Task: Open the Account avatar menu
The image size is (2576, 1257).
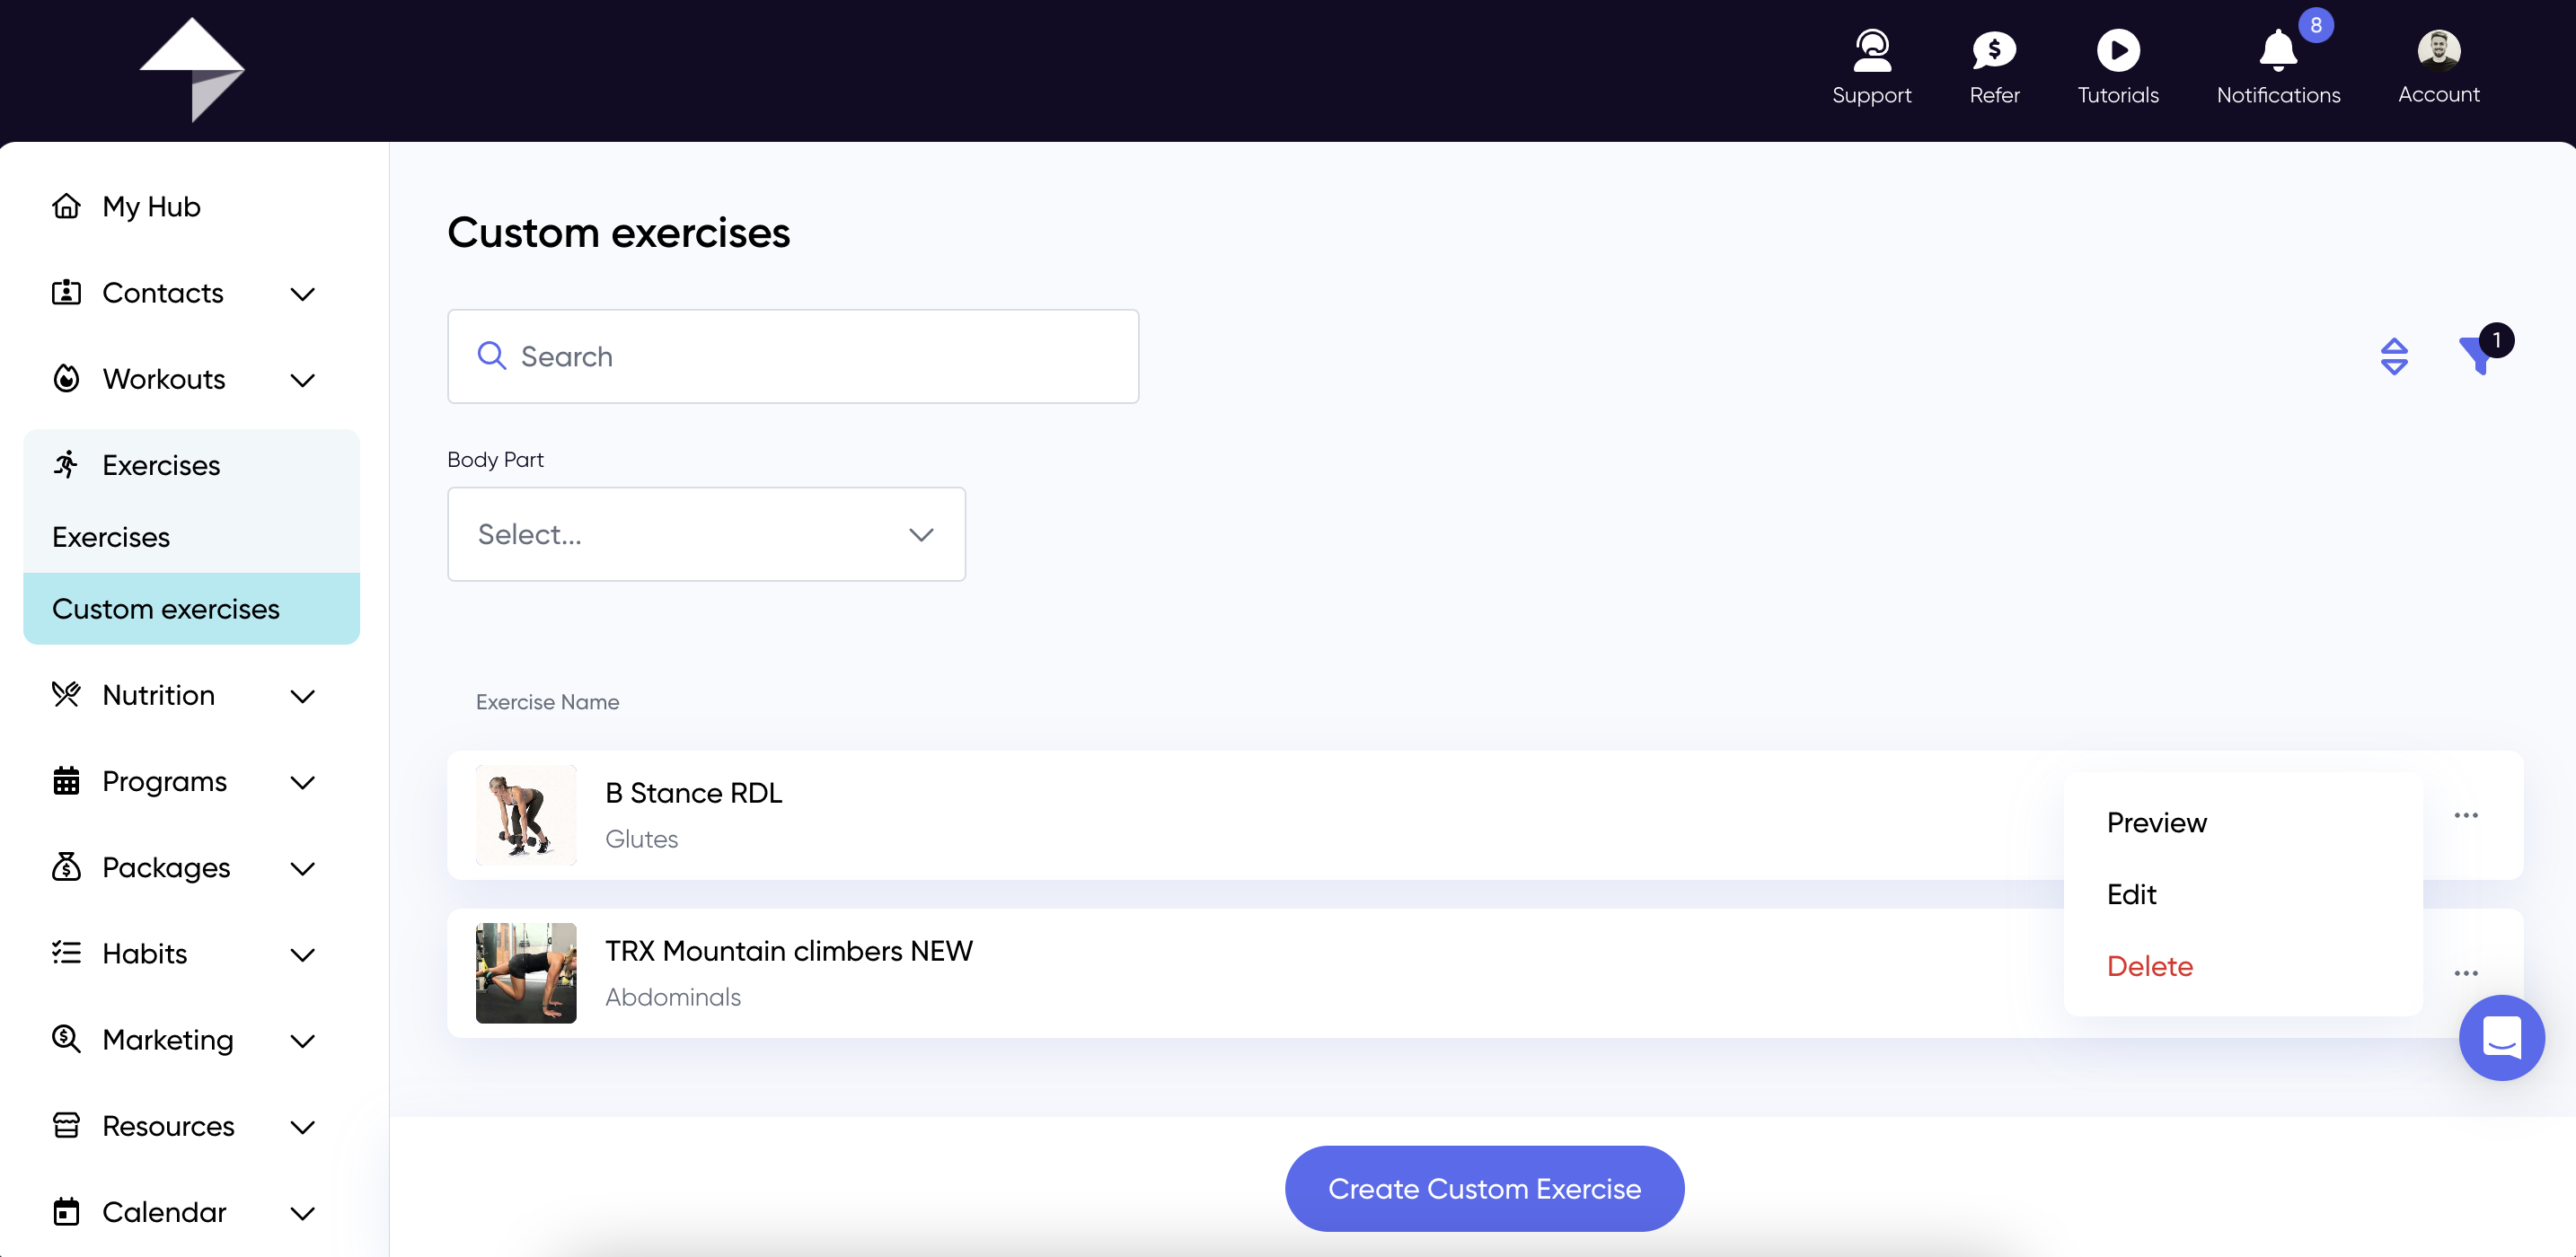Action: (x=2438, y=50)
